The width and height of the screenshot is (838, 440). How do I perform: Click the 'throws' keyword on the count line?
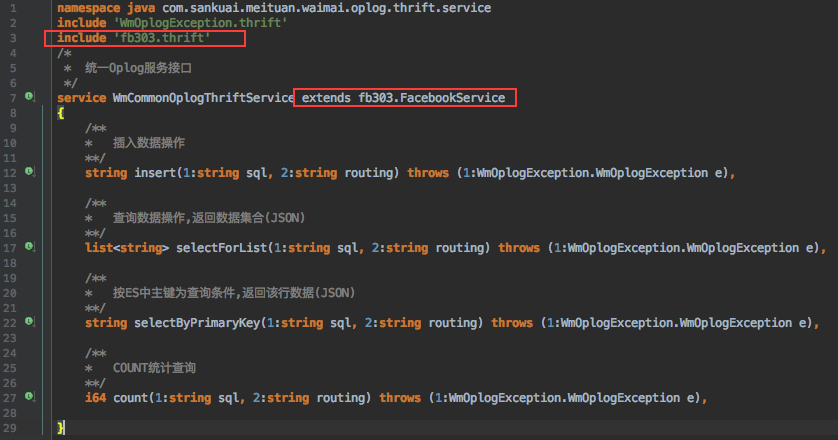[400, 397]
